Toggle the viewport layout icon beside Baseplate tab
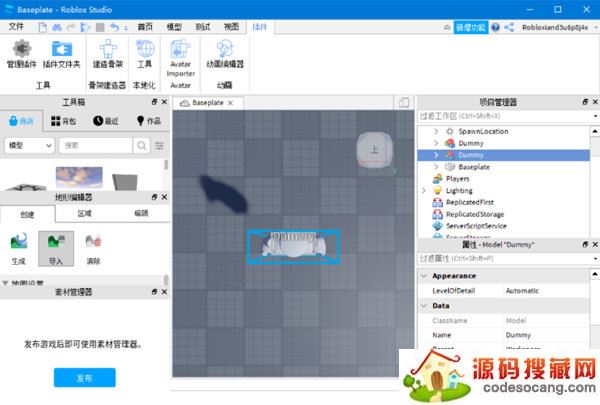600x405 pixels. pos(404,103)
